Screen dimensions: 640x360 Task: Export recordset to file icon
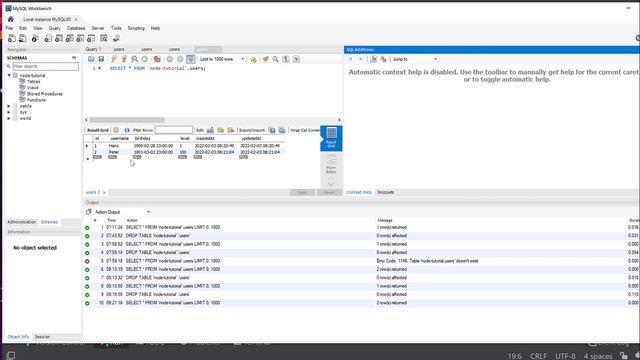point(272,130)
